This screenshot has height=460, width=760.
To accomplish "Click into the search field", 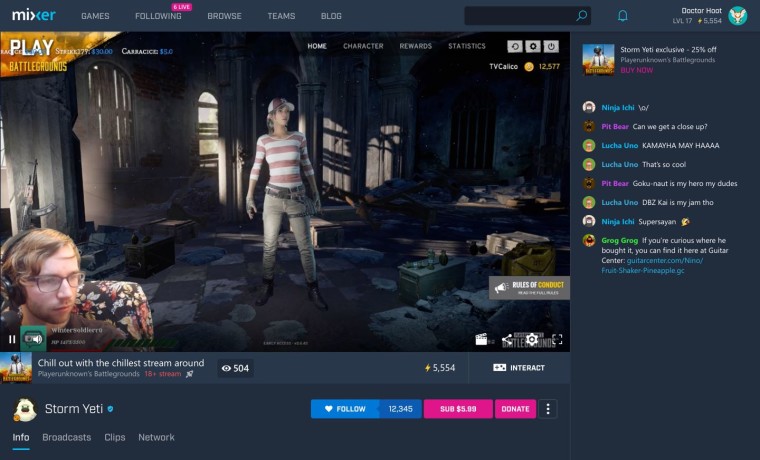I will click(519, 16).
